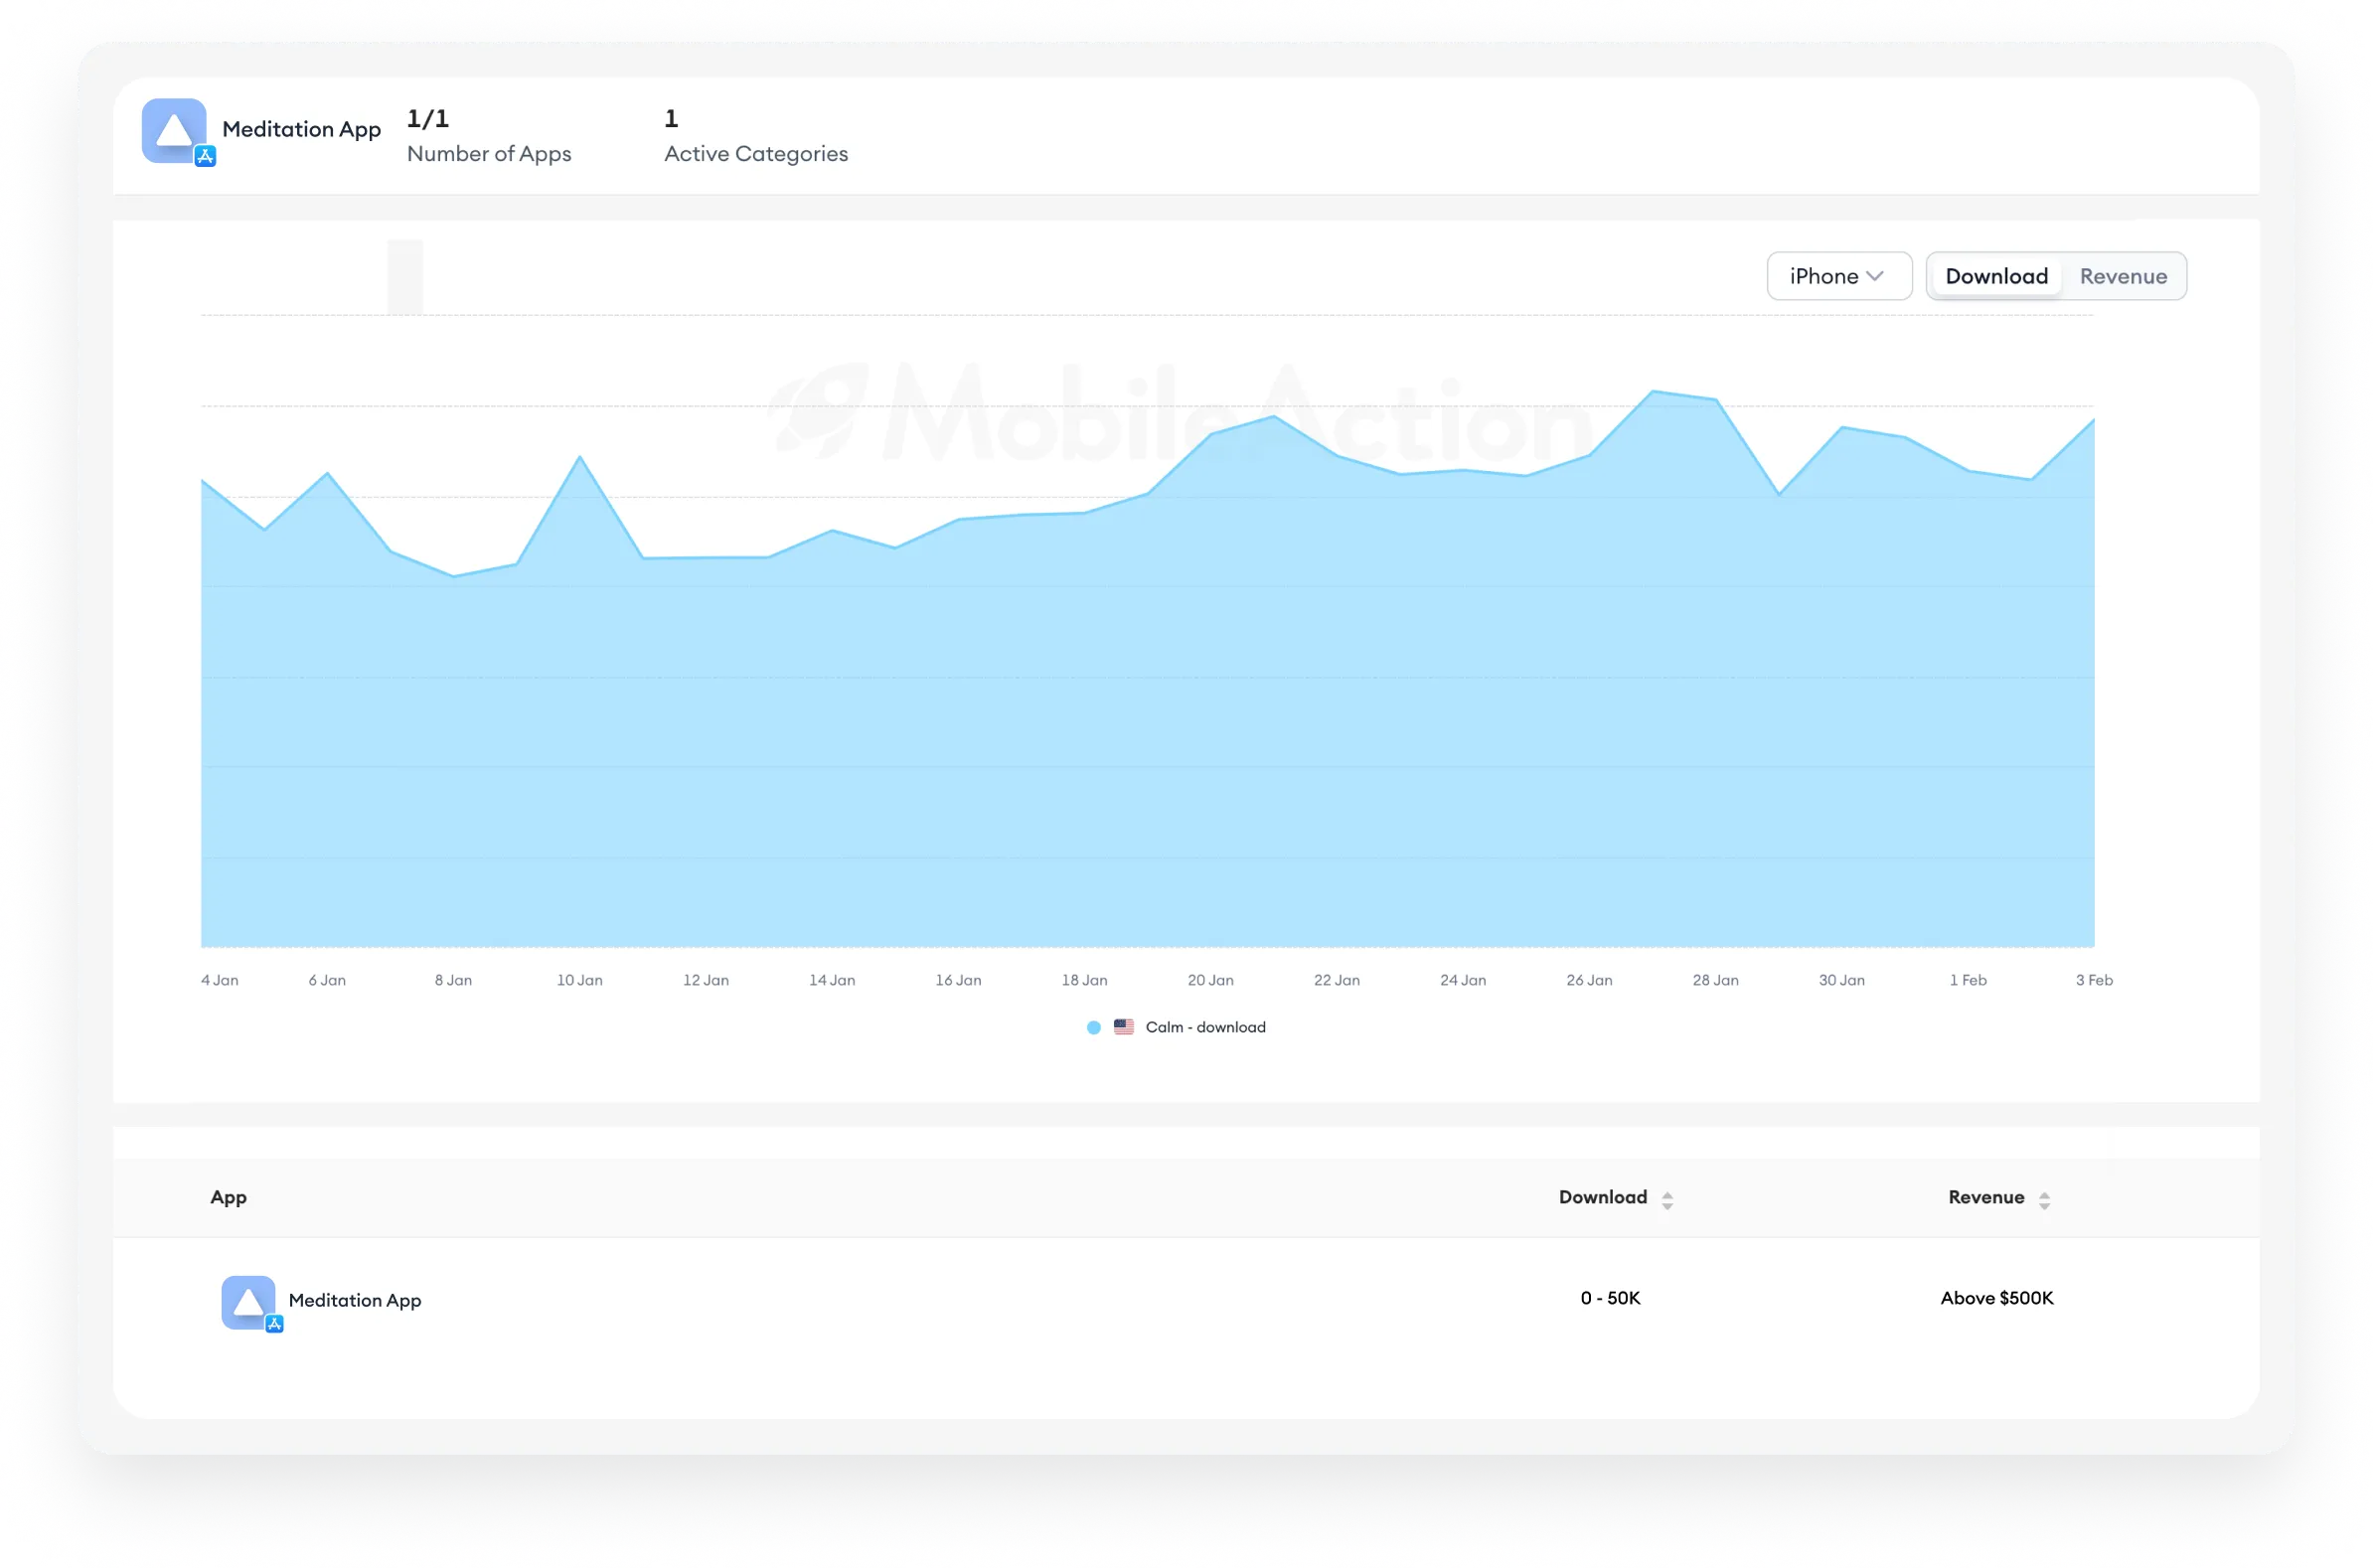Click the chevron arrow in iPhone selector

(x=1875, y=276)
